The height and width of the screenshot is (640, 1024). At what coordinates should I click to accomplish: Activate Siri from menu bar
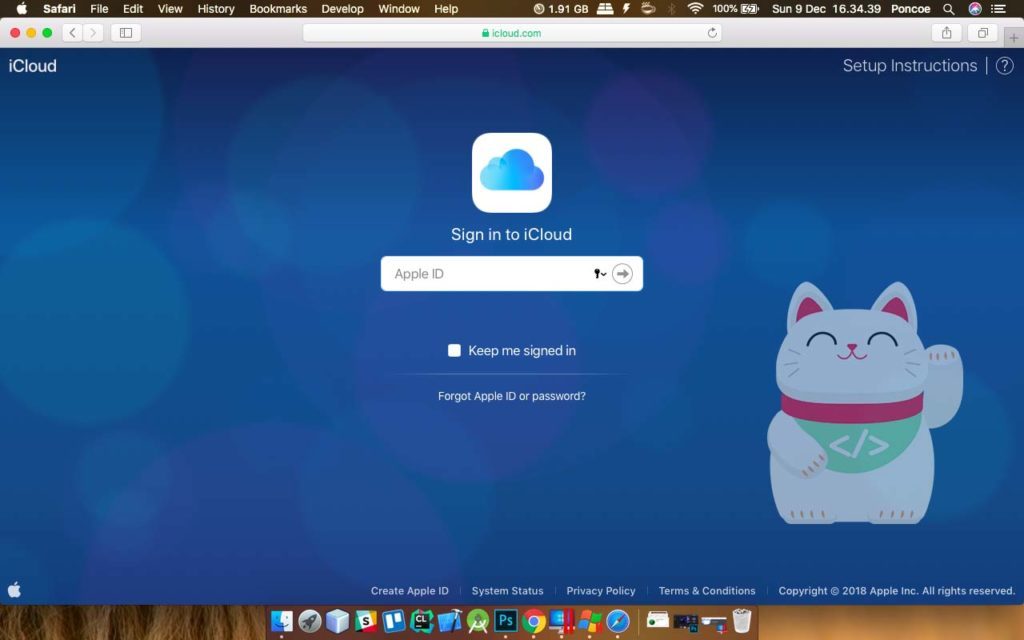pyautogui.click(x=974, y=9)
